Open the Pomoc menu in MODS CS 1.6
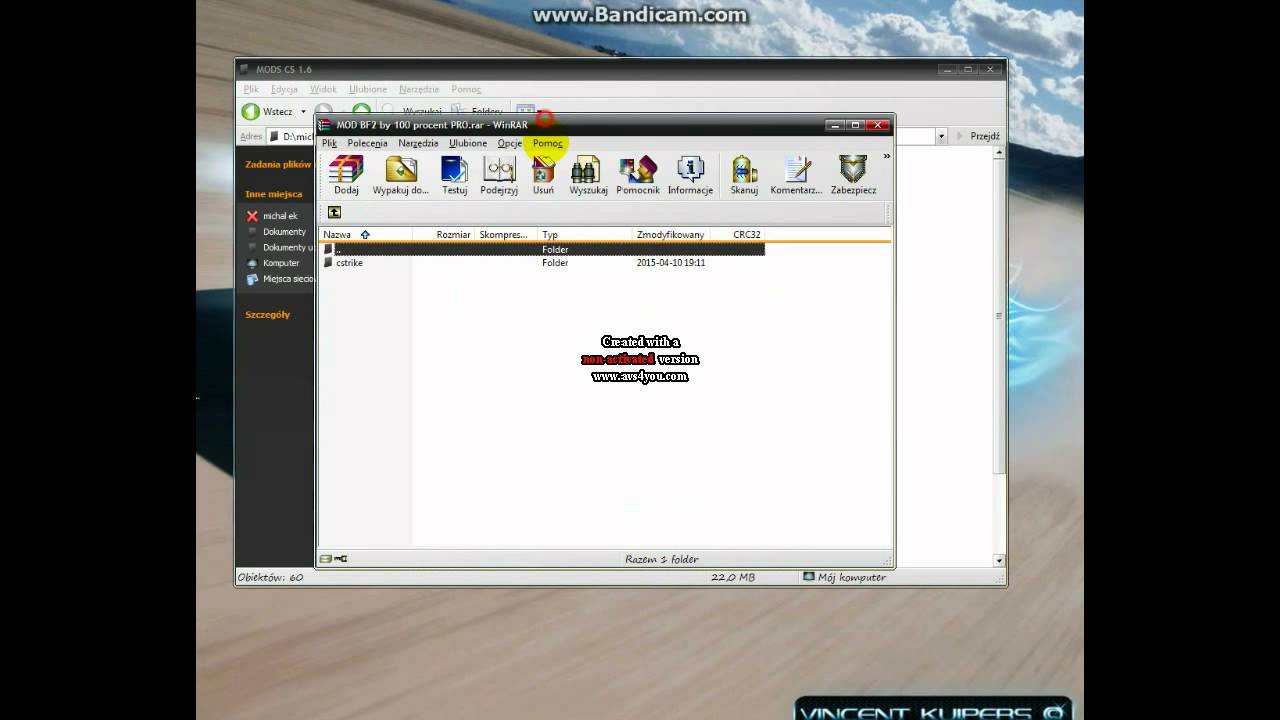Image resolution: width=1280 pixels, height=720 pixels. (x=466, y=89)
